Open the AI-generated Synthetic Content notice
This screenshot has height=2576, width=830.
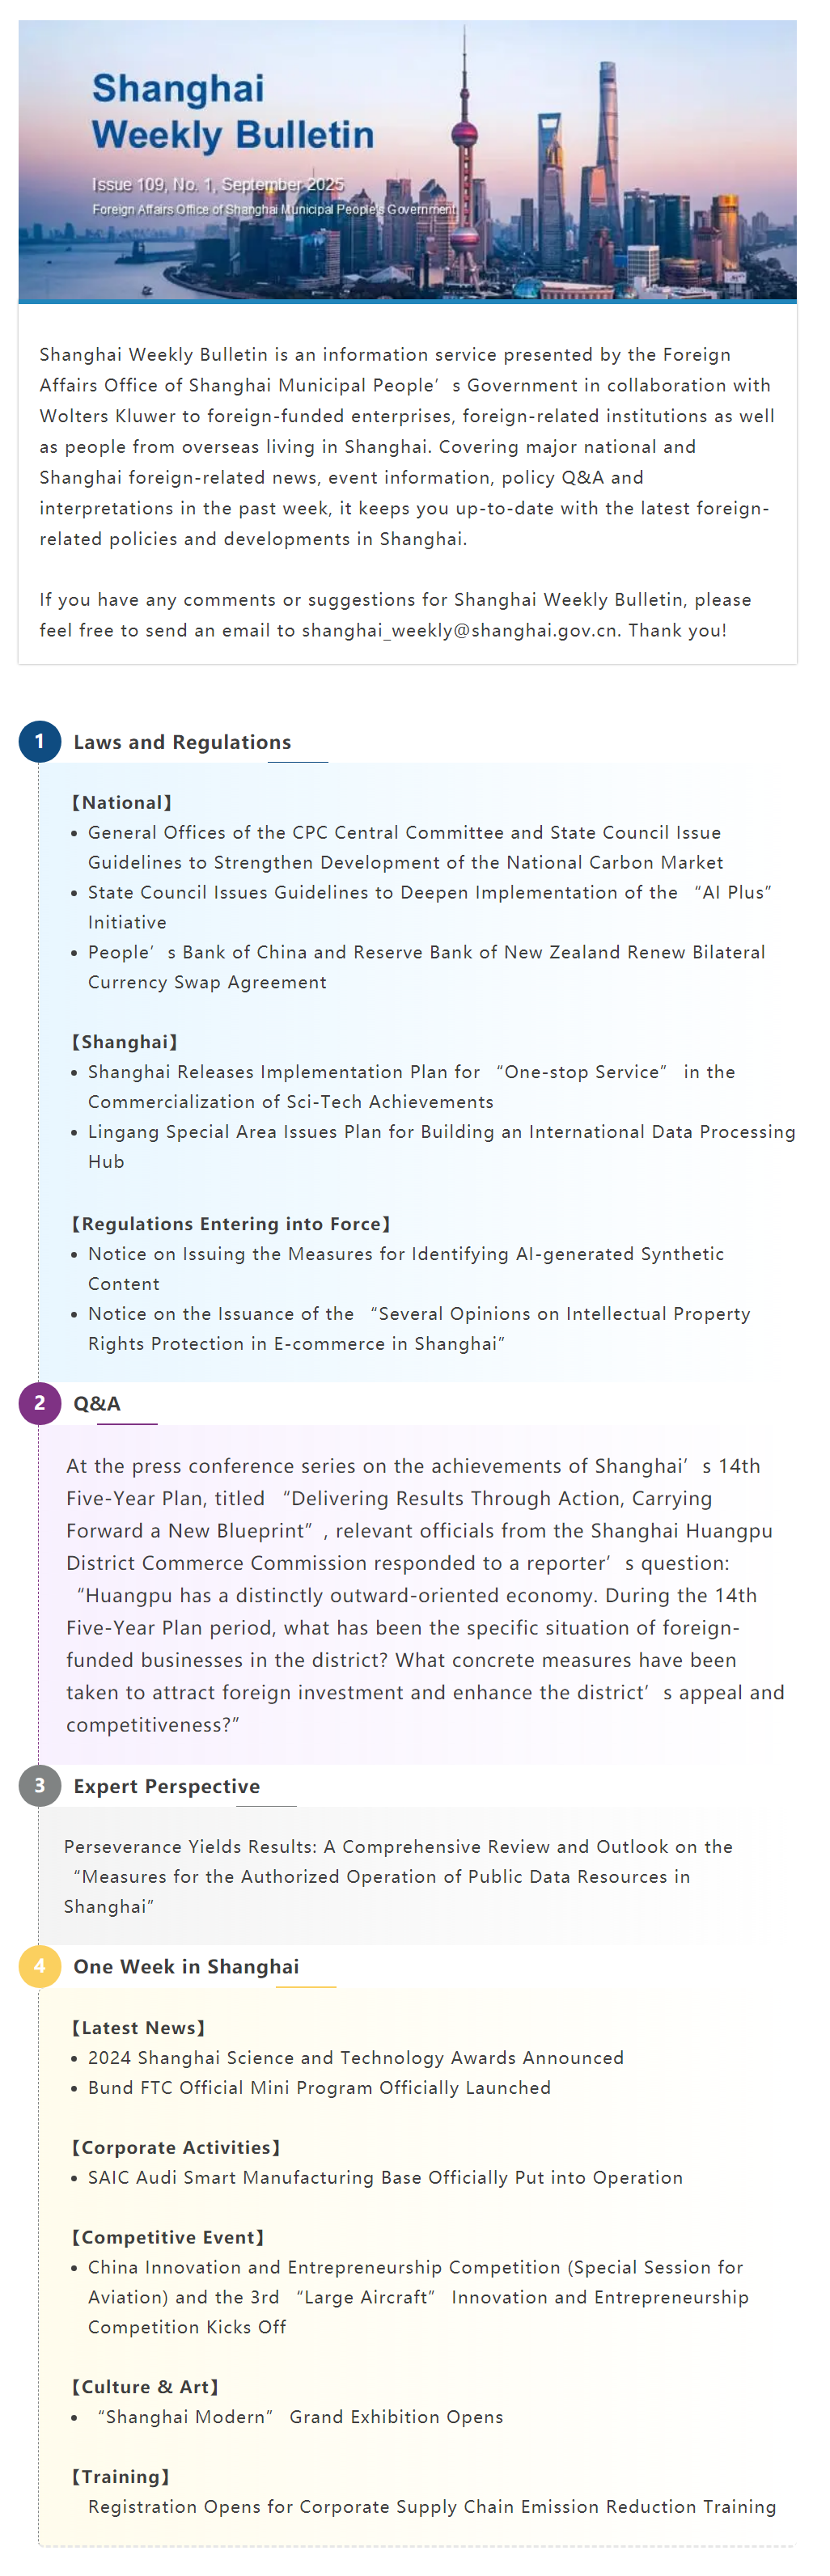click(405, 1268)
